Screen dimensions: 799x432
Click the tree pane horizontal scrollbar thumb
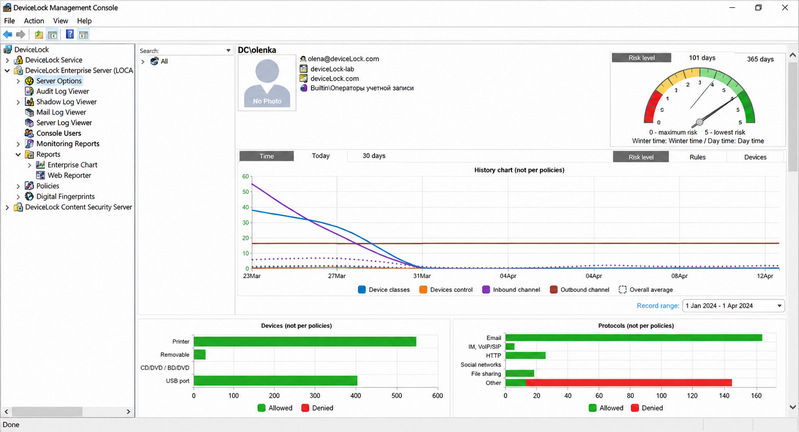pos(47,411)
